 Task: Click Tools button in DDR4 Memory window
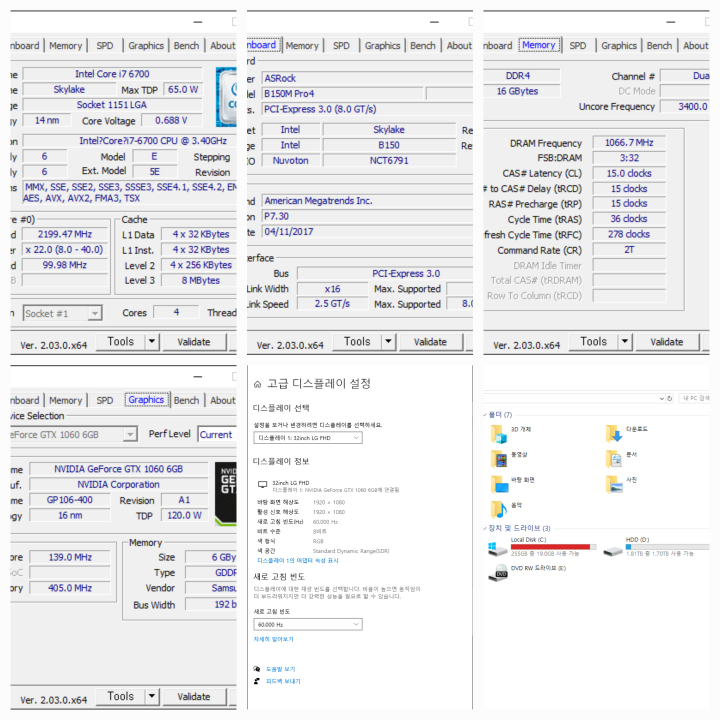pos(593,342)
